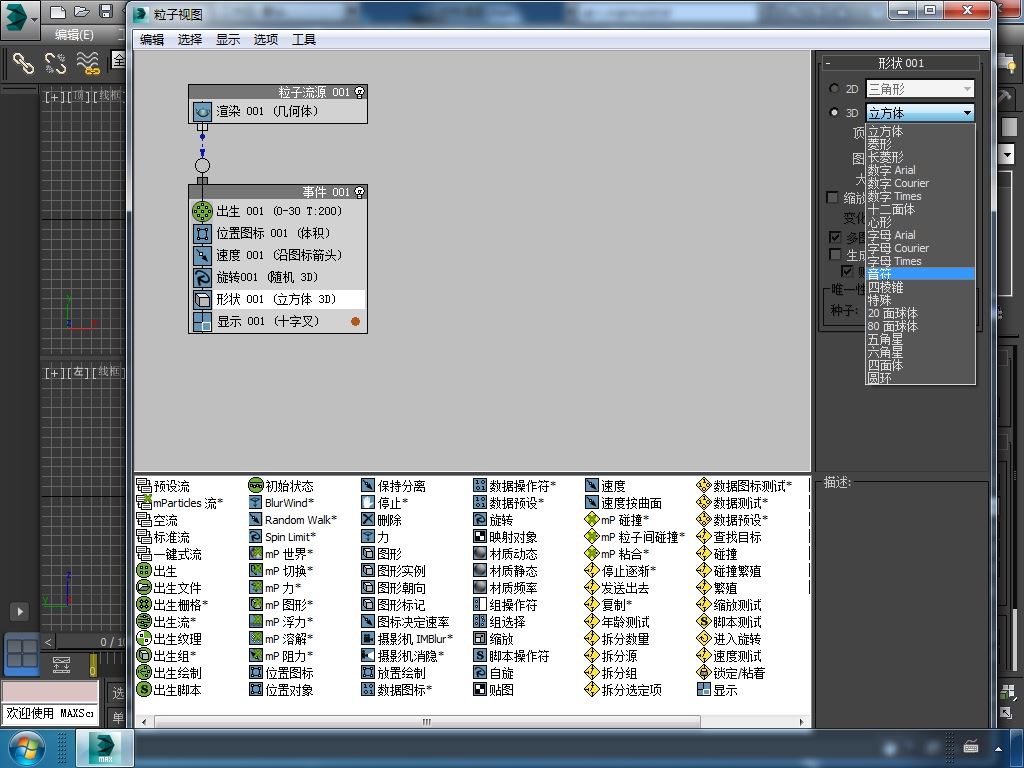
Task: Click the Save File icon in 3ds Max title bar
Action: [x=106, y=11]
